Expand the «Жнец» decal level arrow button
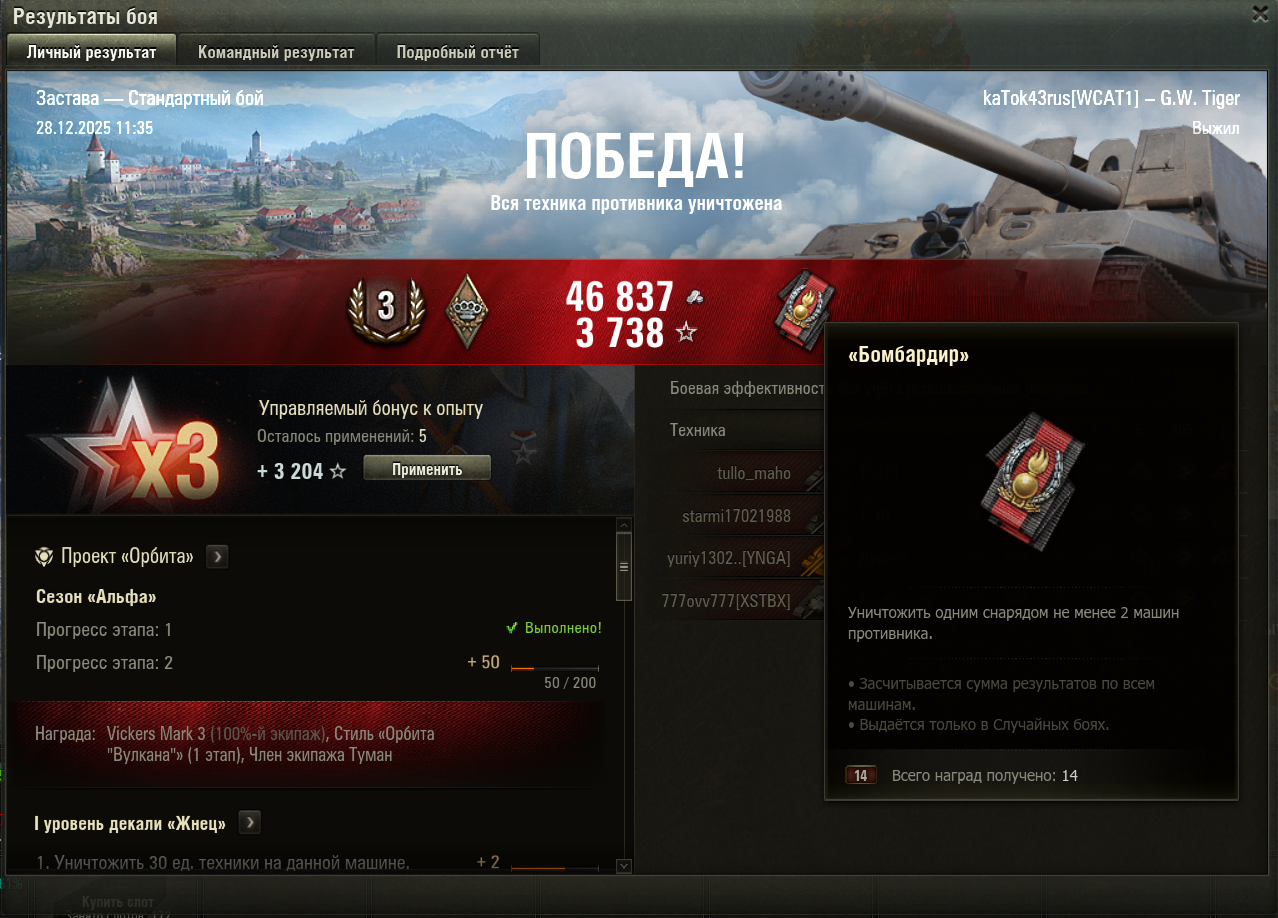 250,823
